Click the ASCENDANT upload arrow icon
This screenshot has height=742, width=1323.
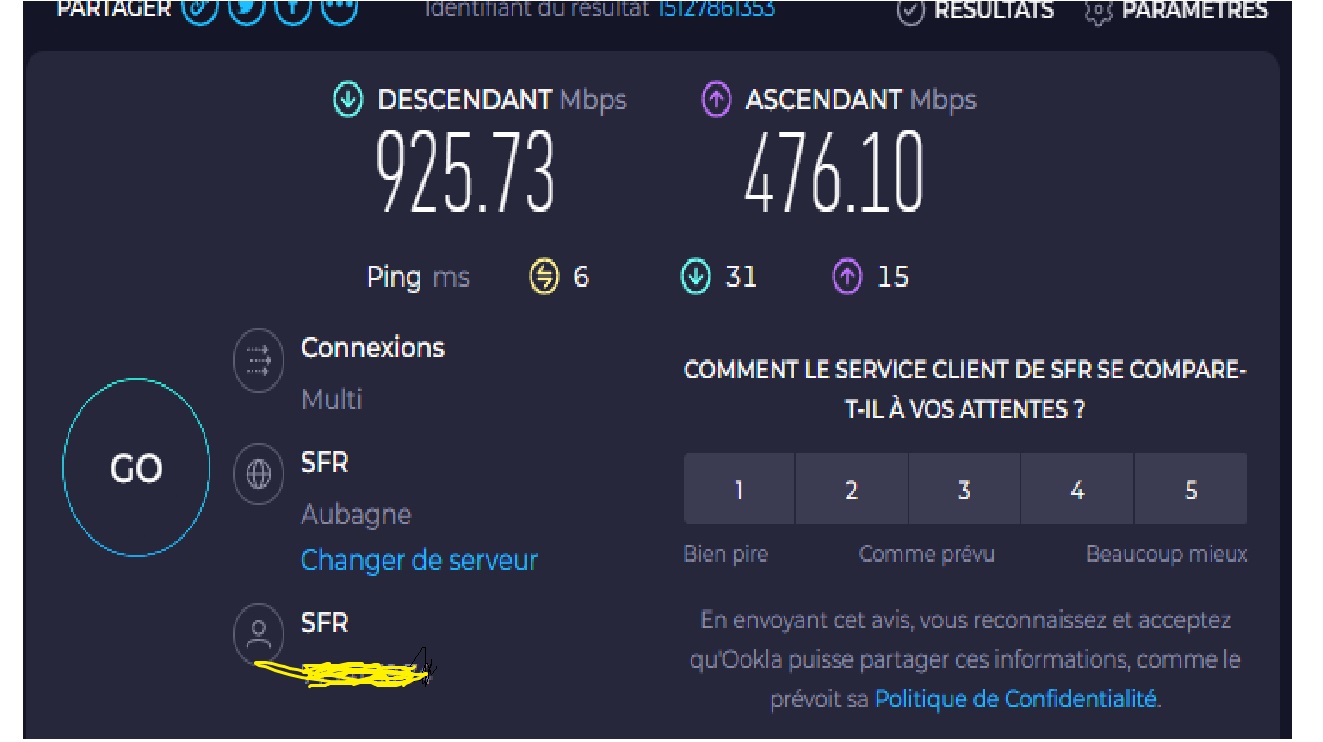(716, 100)
